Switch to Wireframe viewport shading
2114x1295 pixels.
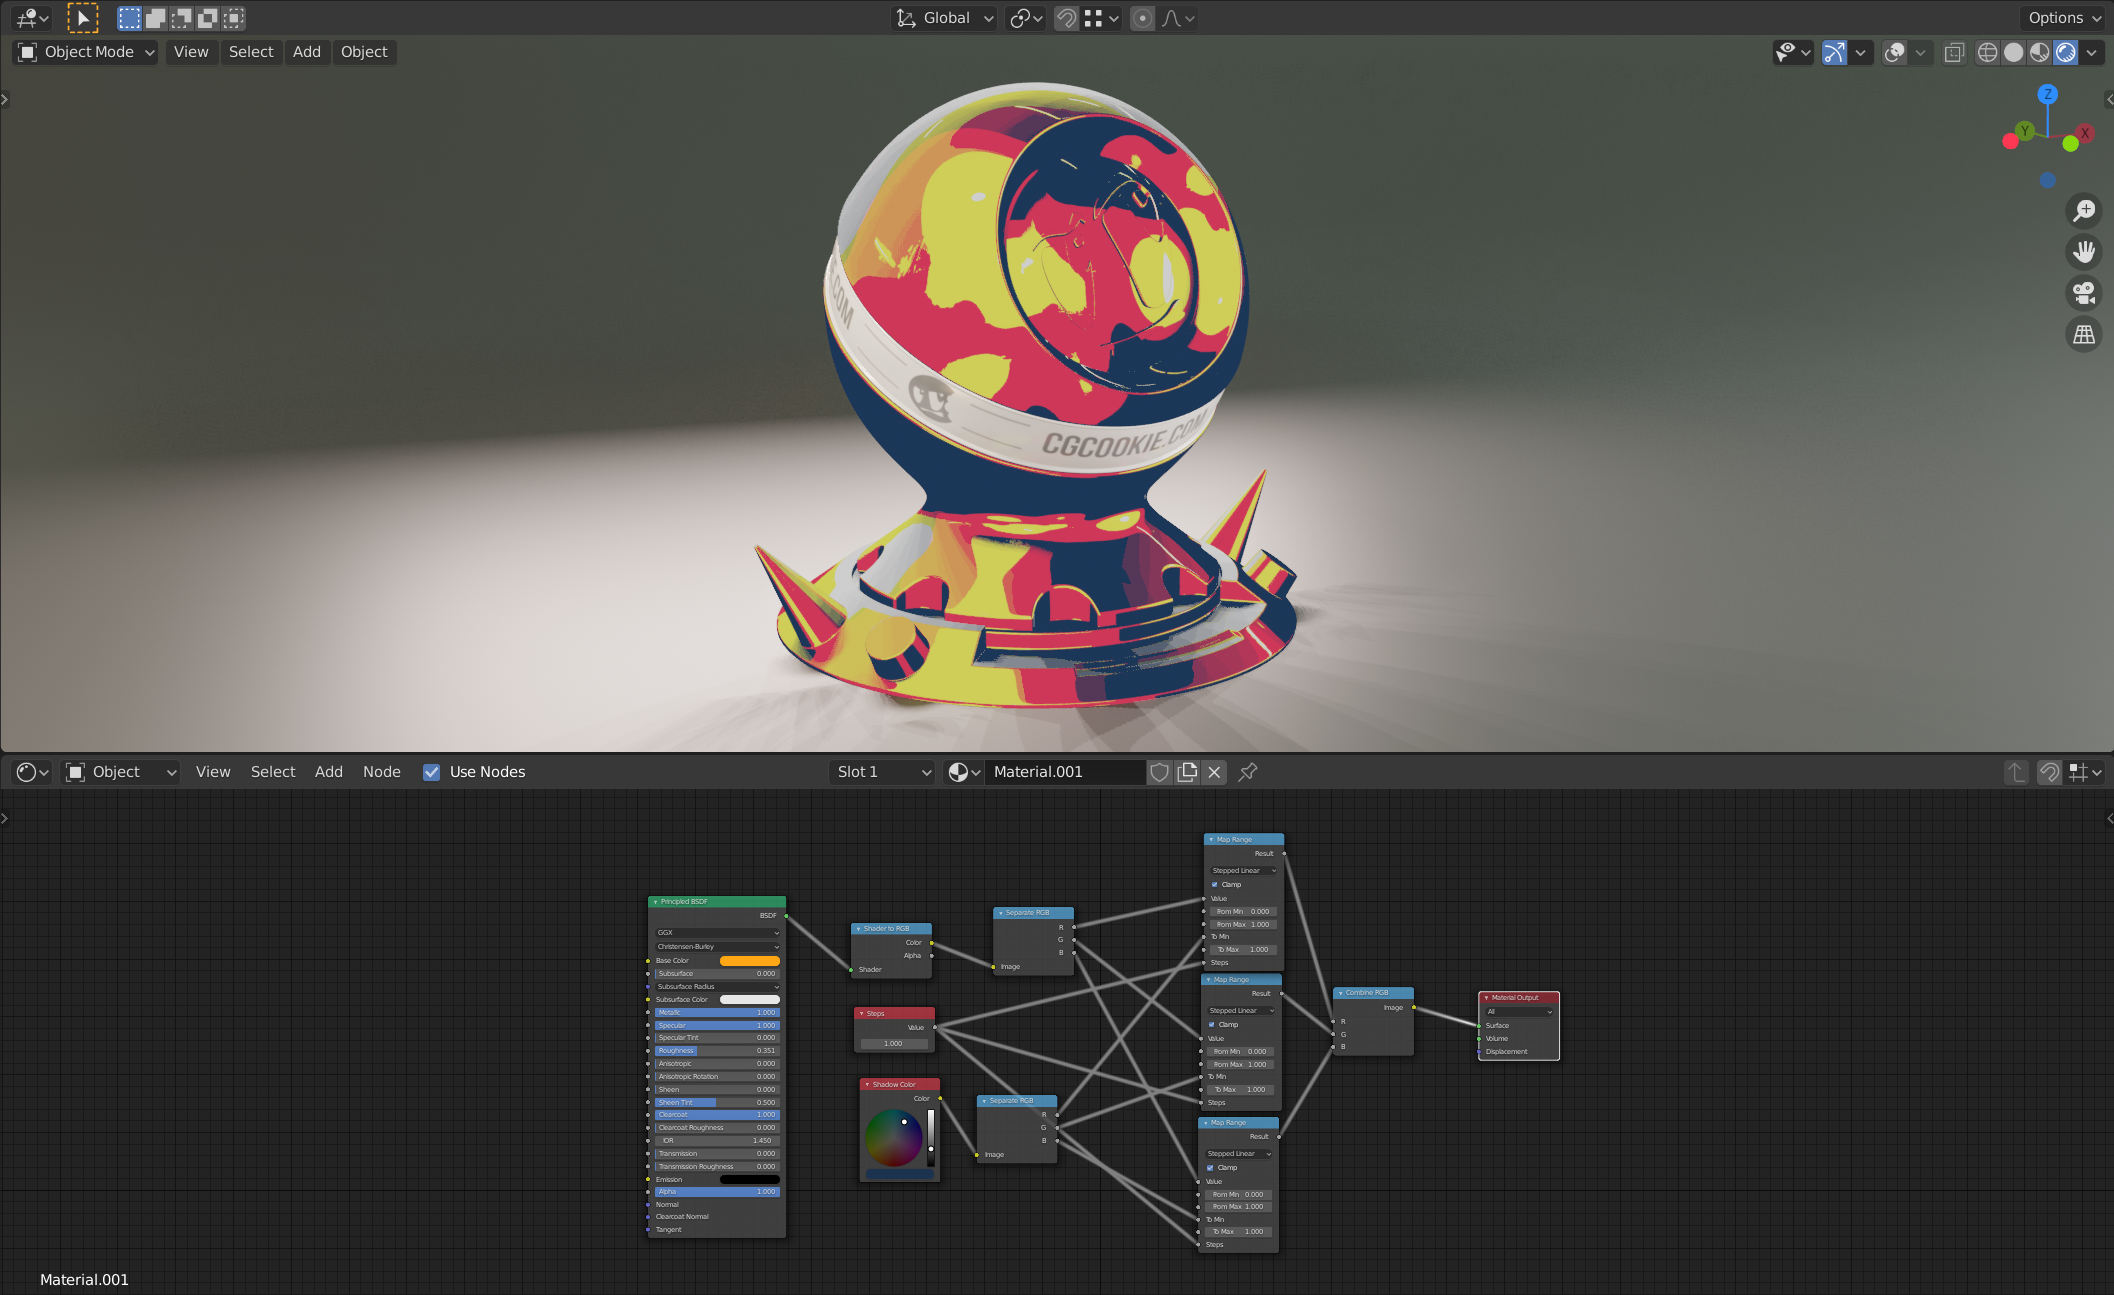(1988, 52)
